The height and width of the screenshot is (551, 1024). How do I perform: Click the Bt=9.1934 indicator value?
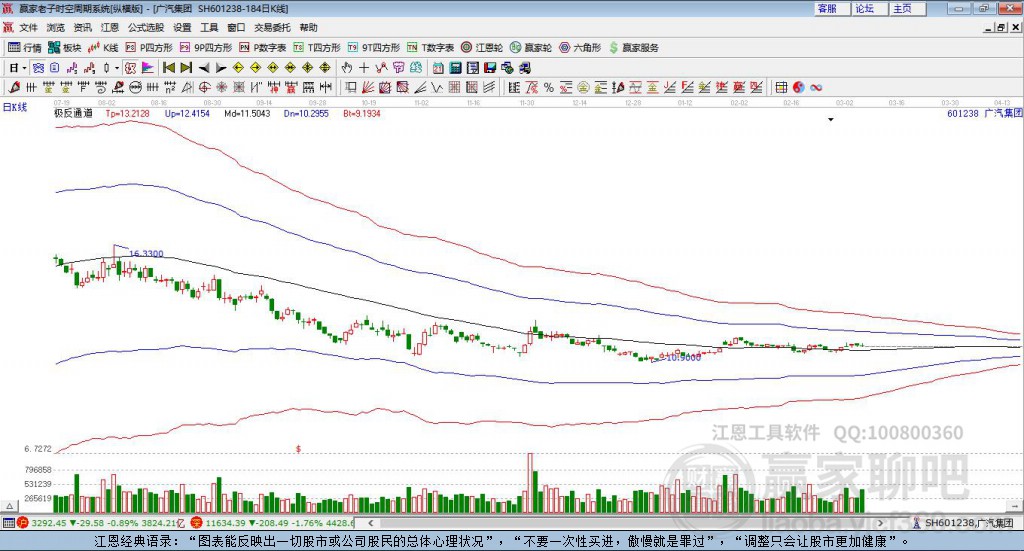pos(362,114)
